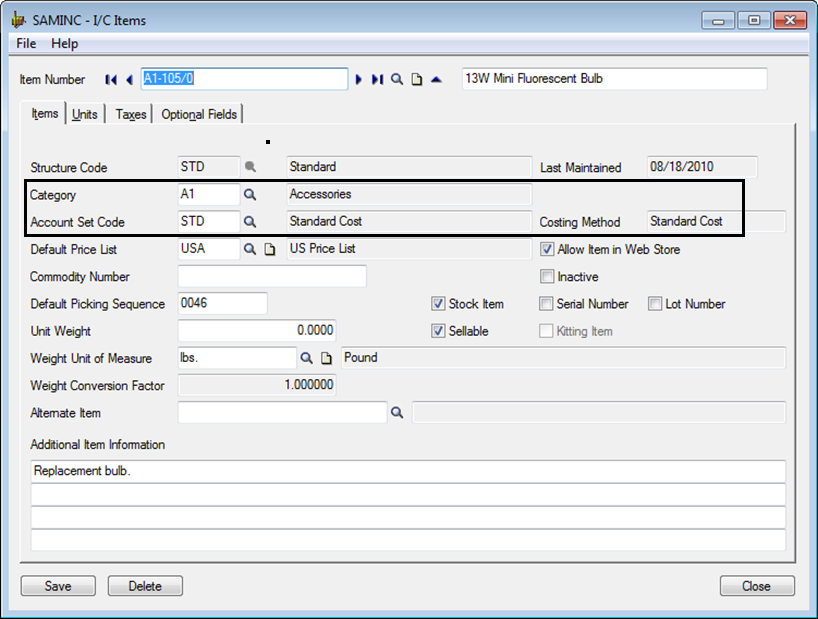Screen dimensions: 818x619
Task: Switch to the Optional Fields tab
Action: coord(199,114)
